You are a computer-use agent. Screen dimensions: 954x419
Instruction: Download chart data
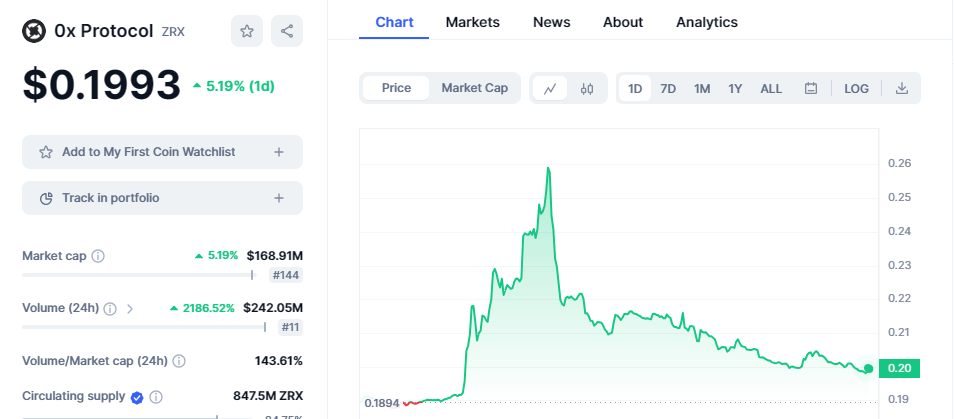tap(902, 88)
